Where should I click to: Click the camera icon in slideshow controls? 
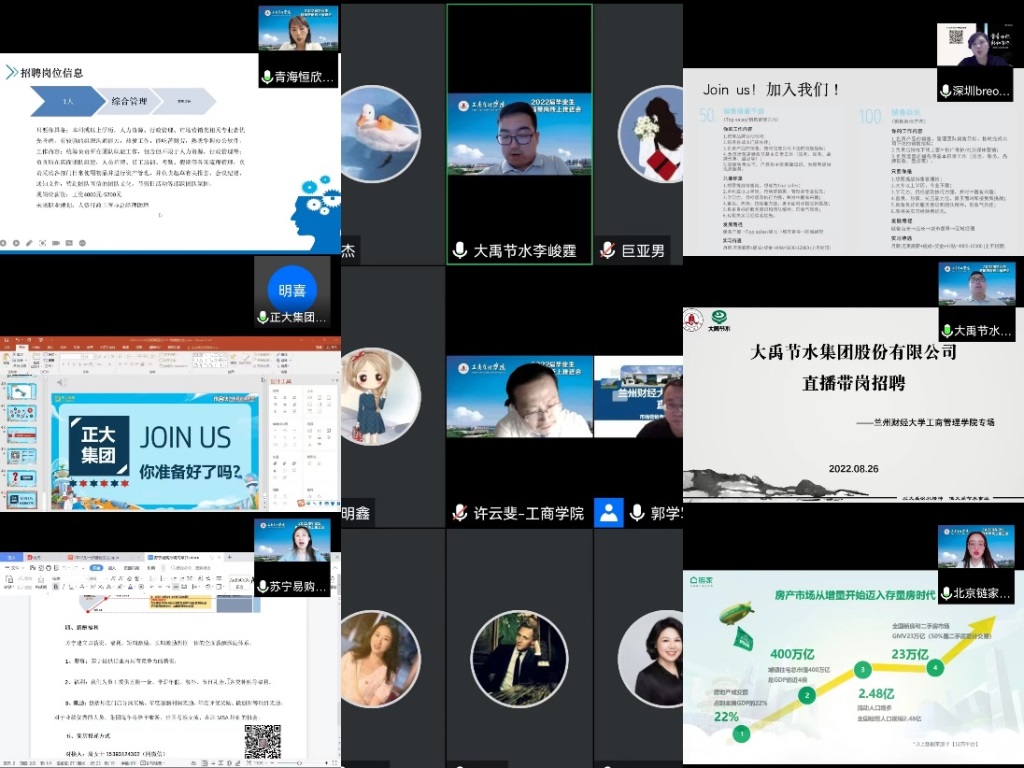56,243
